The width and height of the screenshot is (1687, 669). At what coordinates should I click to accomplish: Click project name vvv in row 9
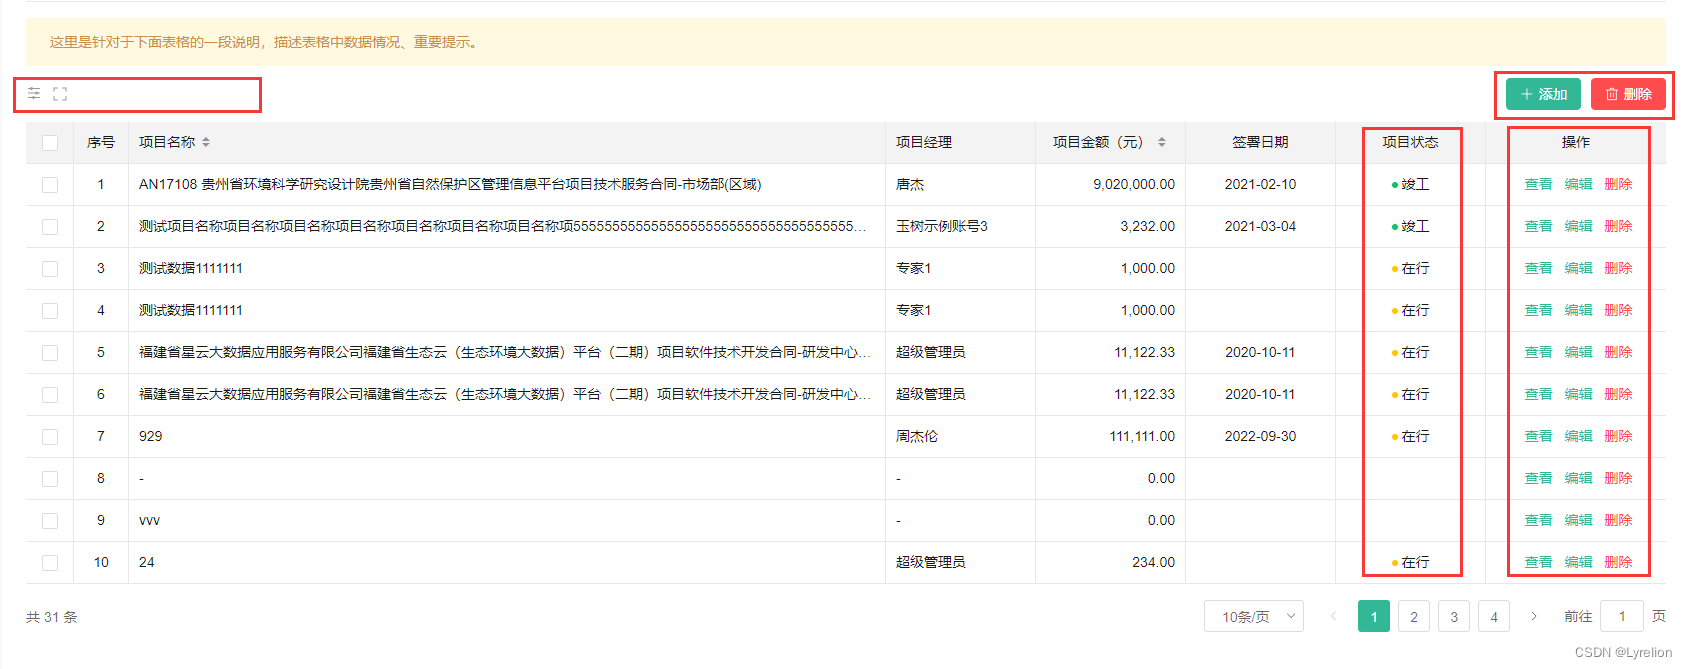(x=149, y=520)
